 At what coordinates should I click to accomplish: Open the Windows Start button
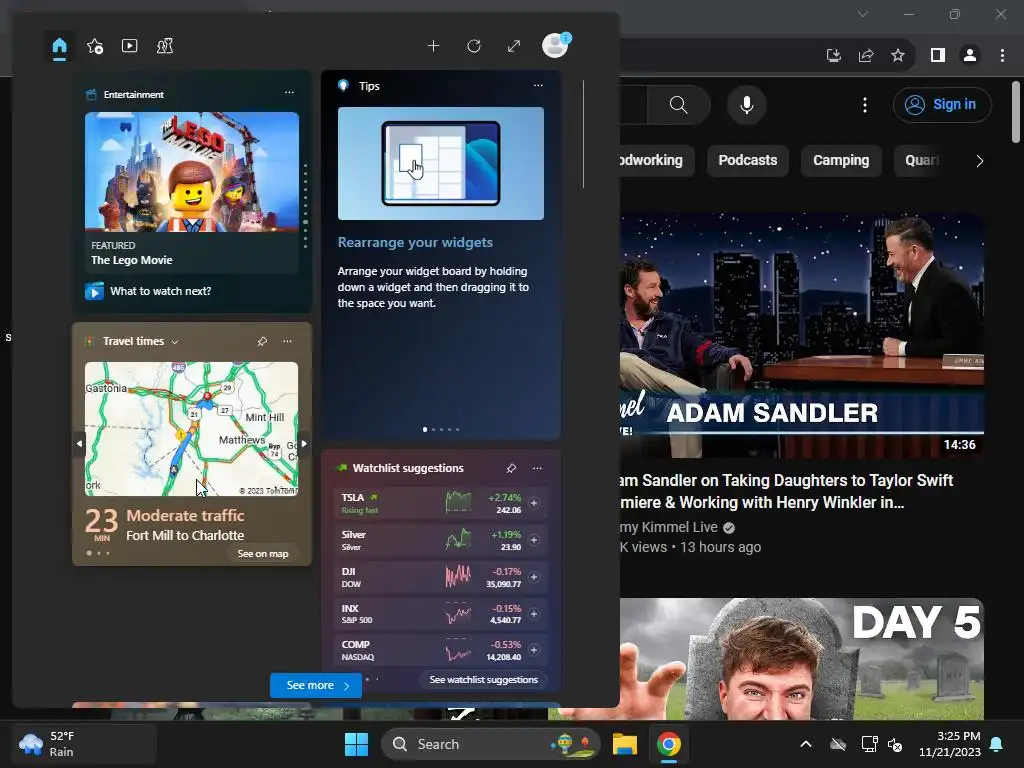pos(357,744)
